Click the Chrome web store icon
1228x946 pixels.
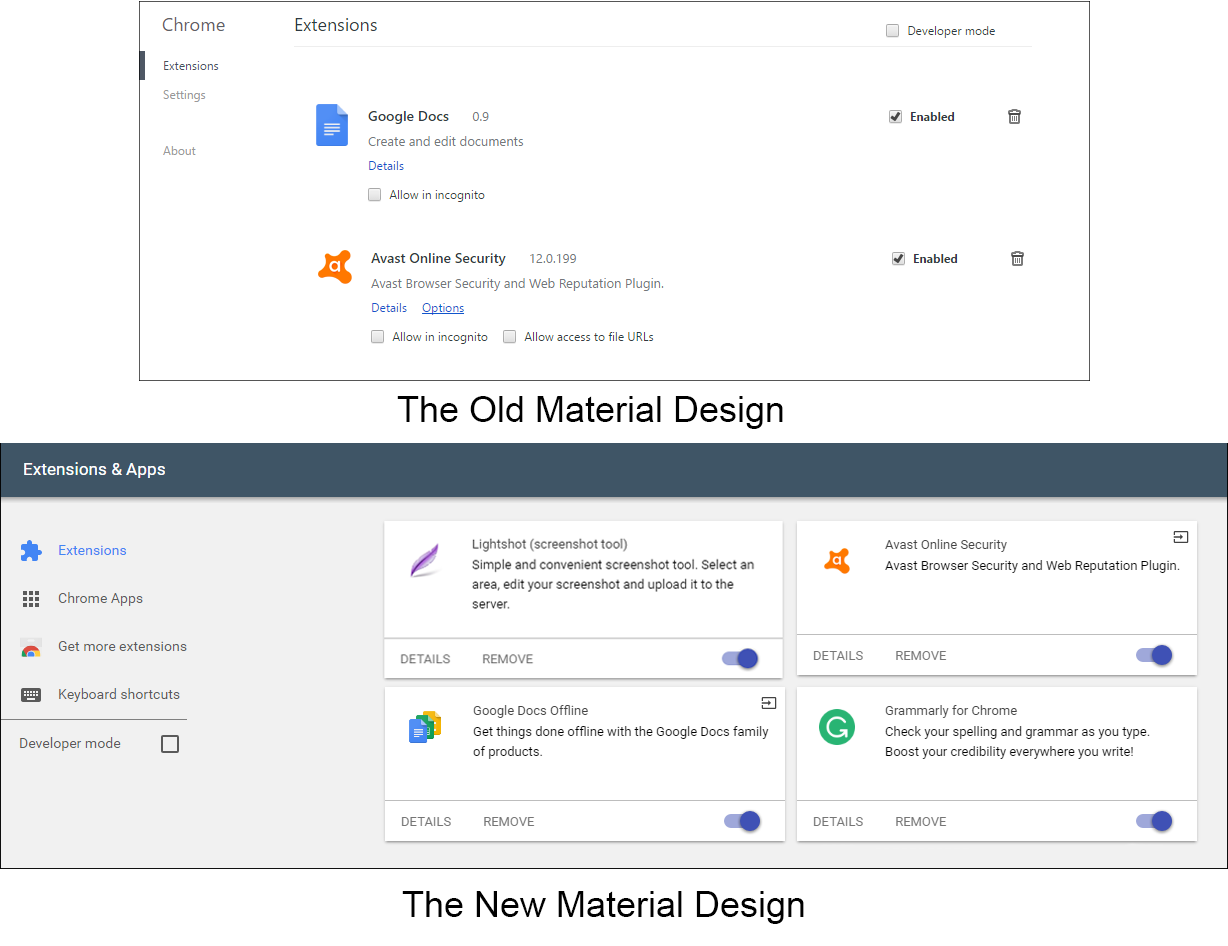pos(31,647)
